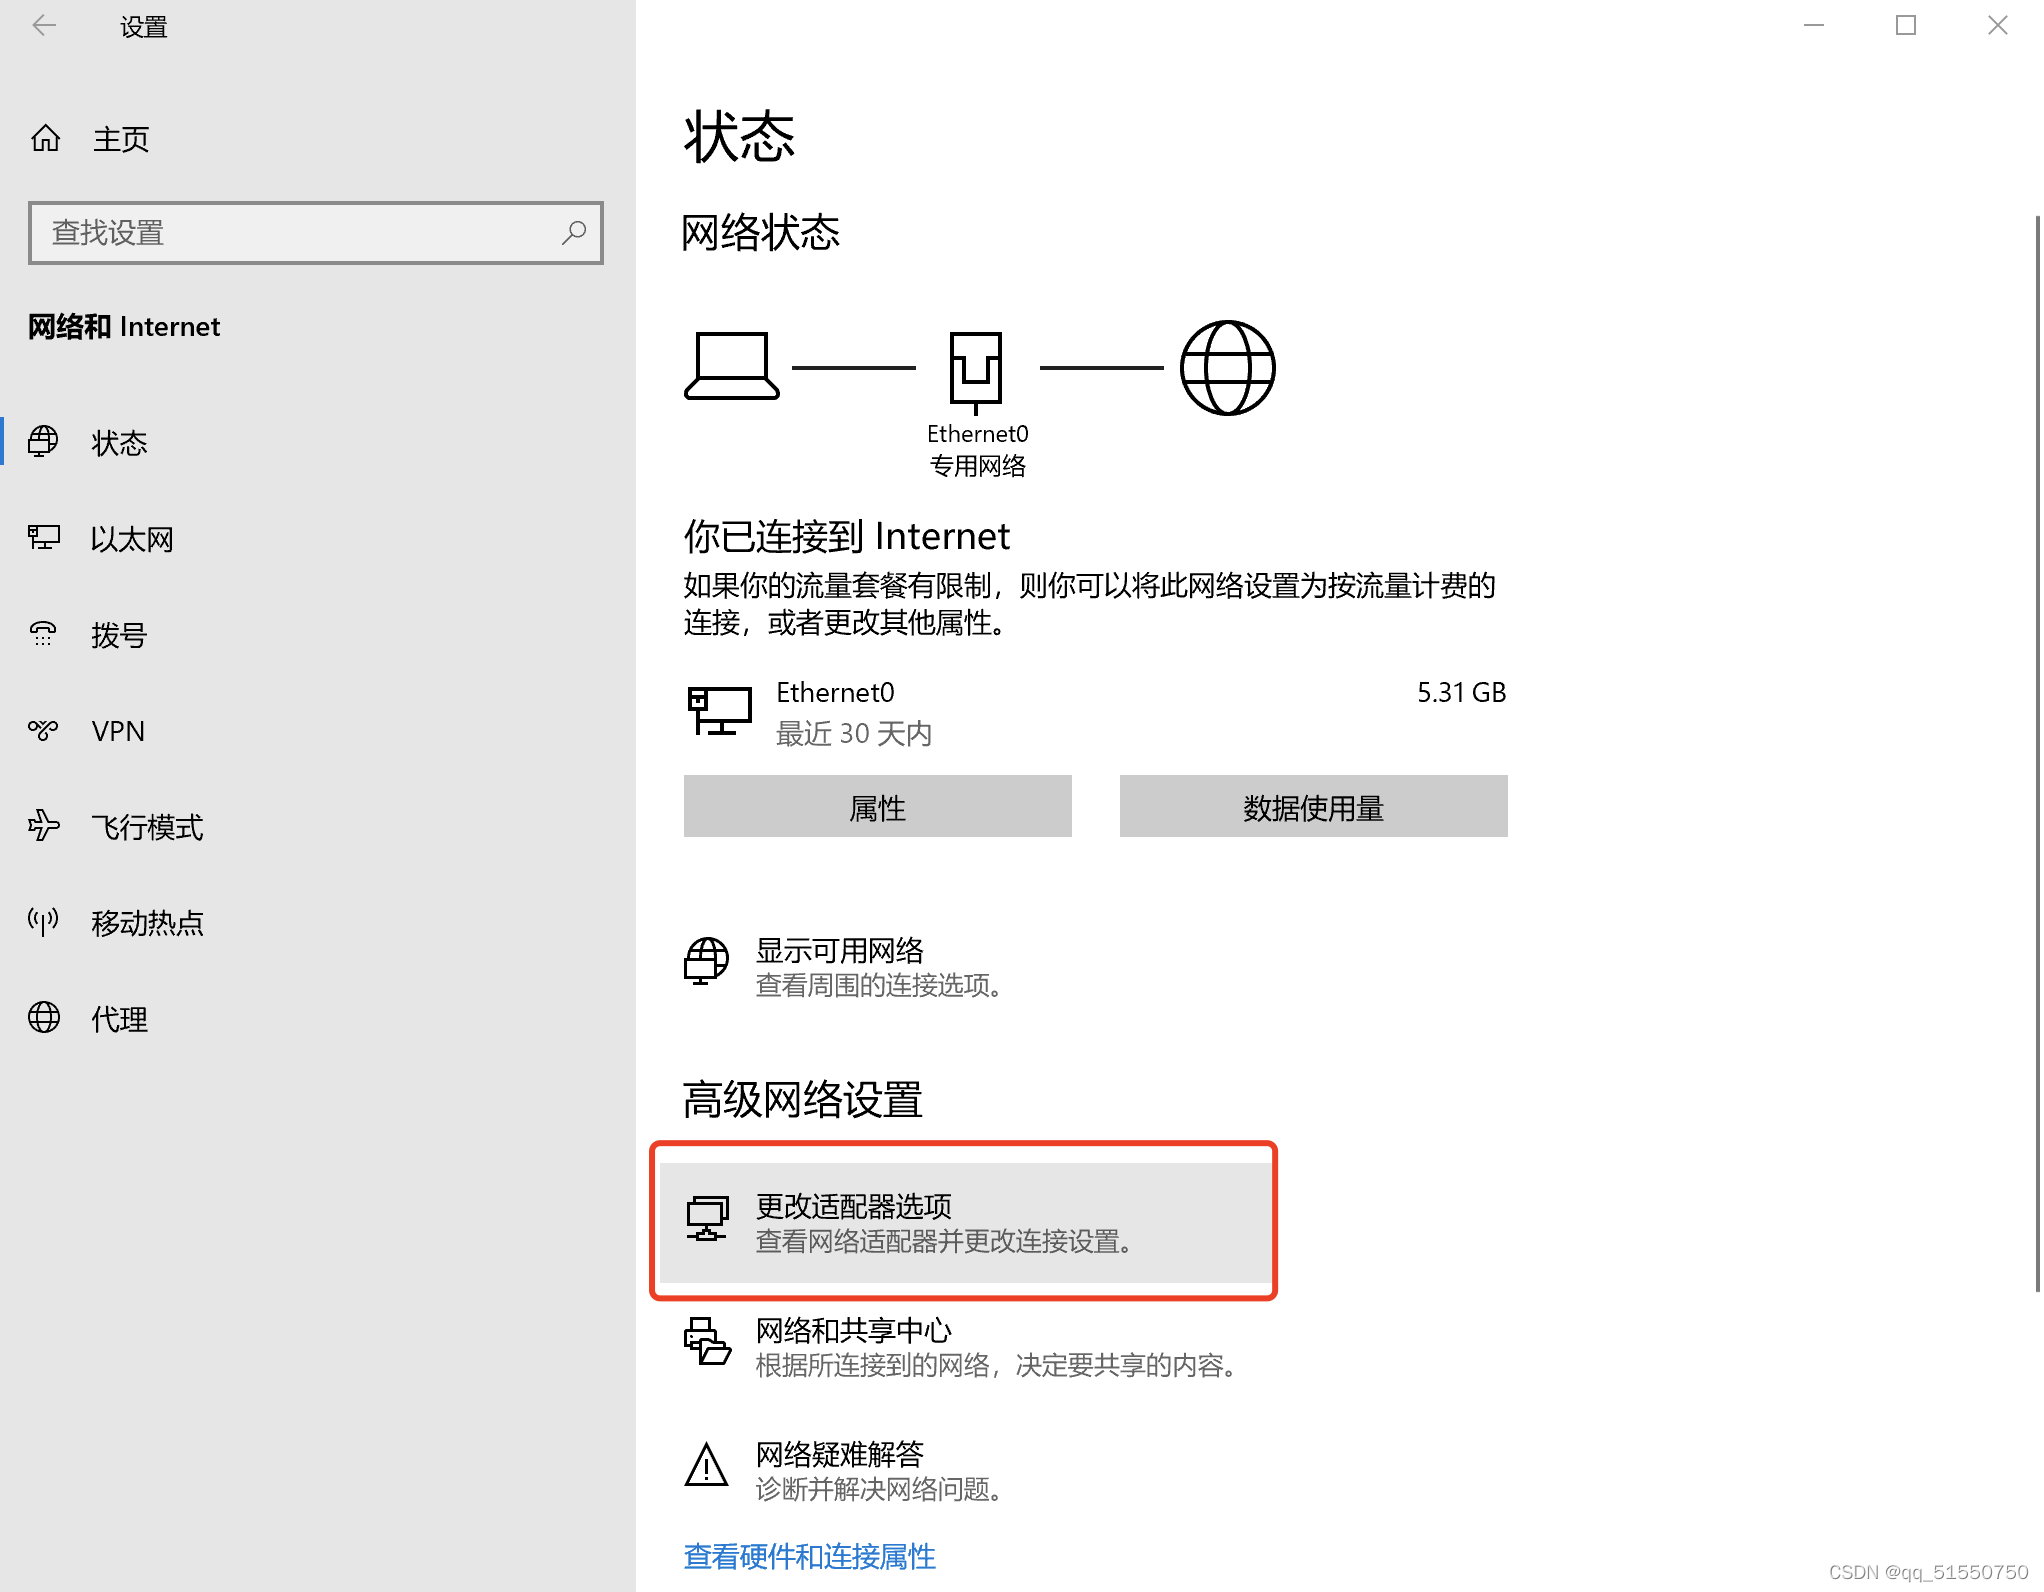The height and width of the screenshot is (1592, 2044).
Task: Go back with the back arrow
Action: coord(44,26)
